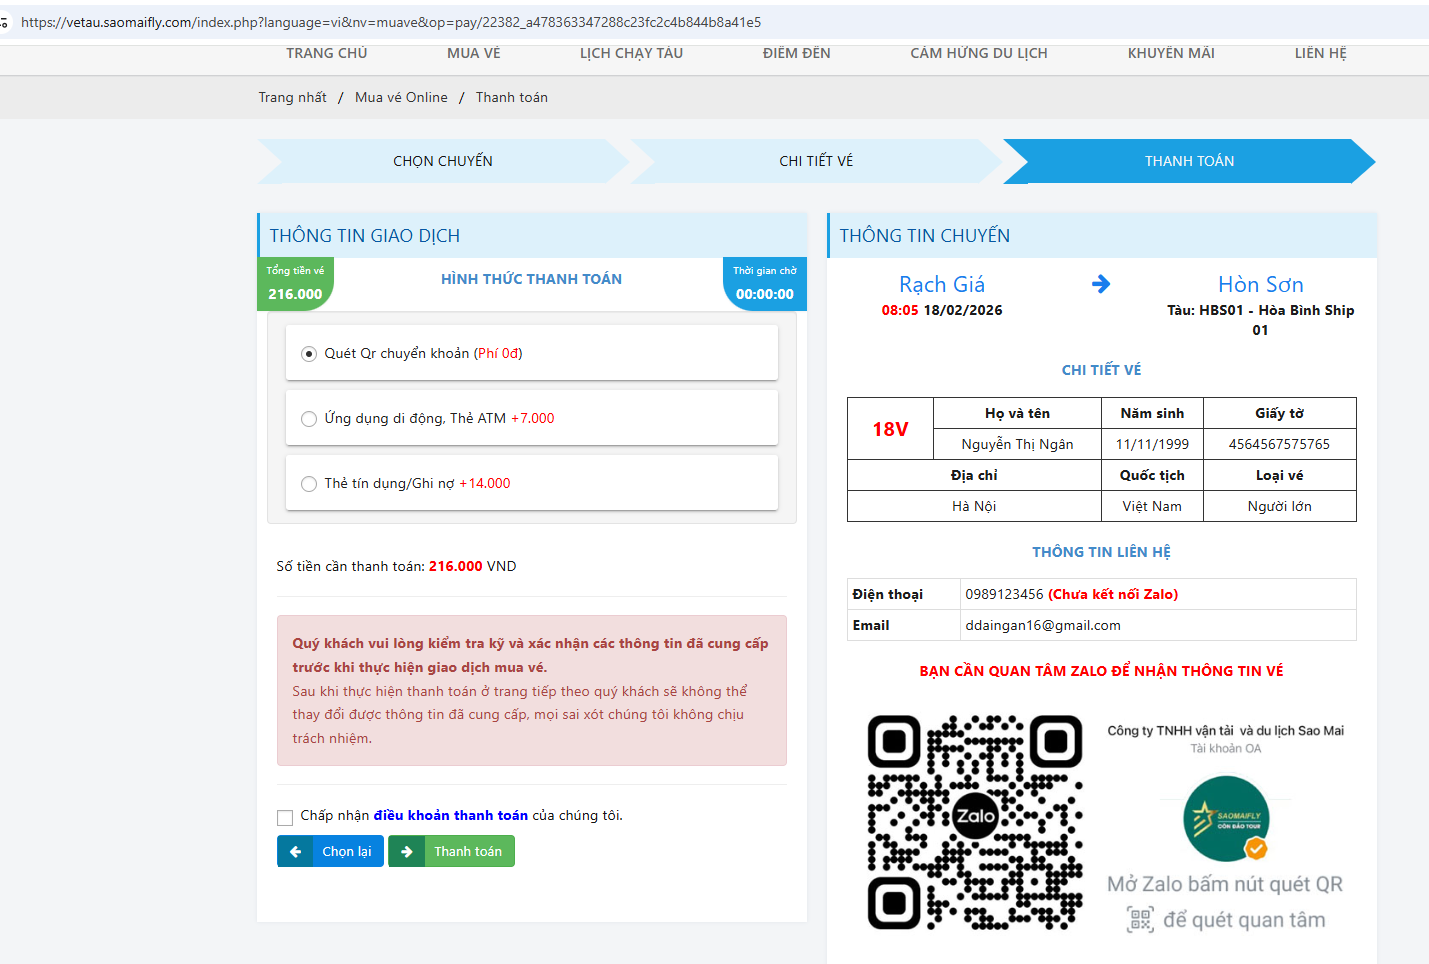Click the blue route arrow icon

[x=1101, y=284]
